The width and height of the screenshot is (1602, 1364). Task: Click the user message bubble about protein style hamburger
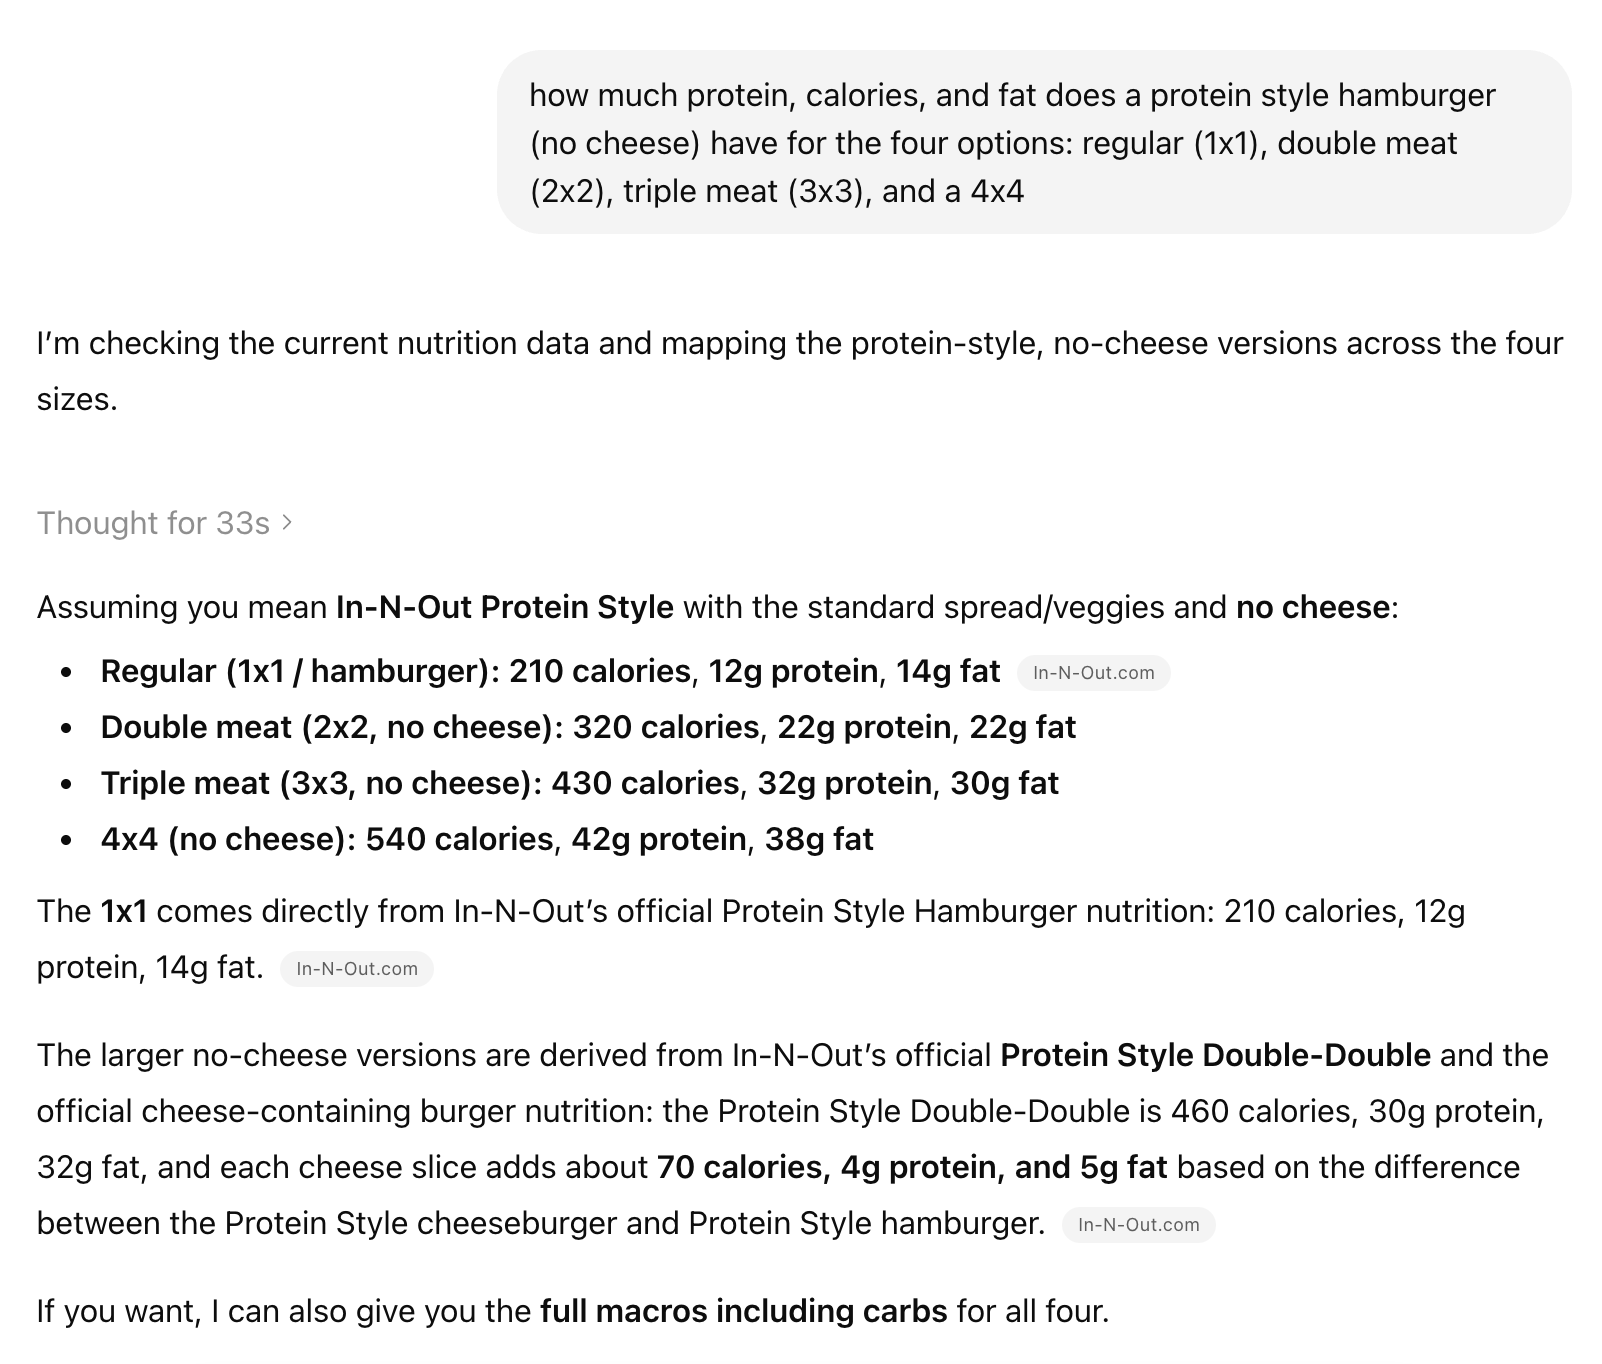coord(1033,143)
